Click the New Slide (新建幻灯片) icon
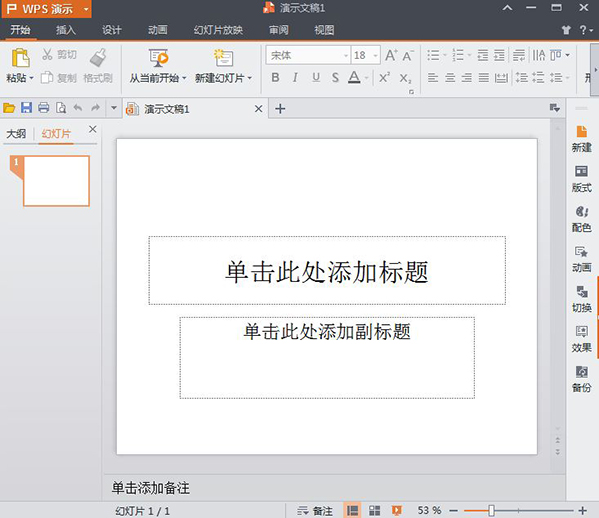Screen dimensions: 599x518 [x=223, y=58]
